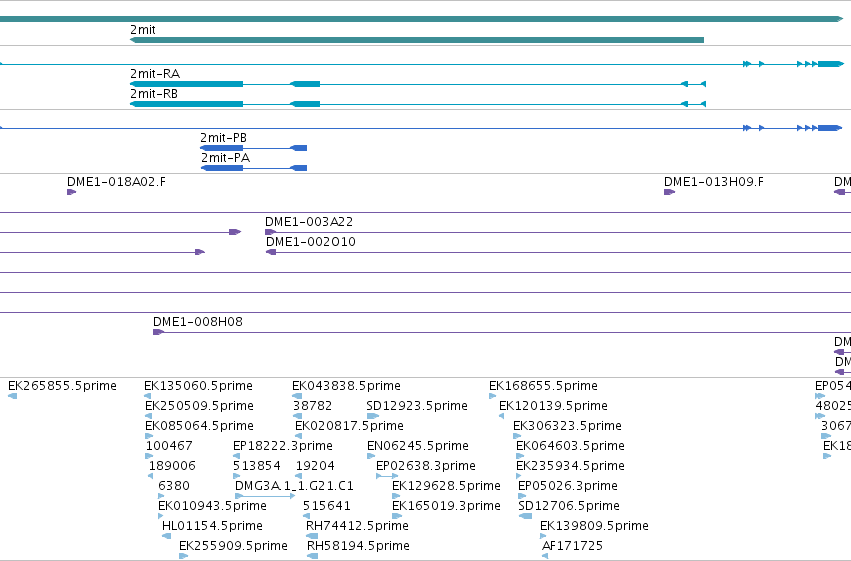Select the EK255909.5prime EST label
851x561 pixels.
coord(233,546)
